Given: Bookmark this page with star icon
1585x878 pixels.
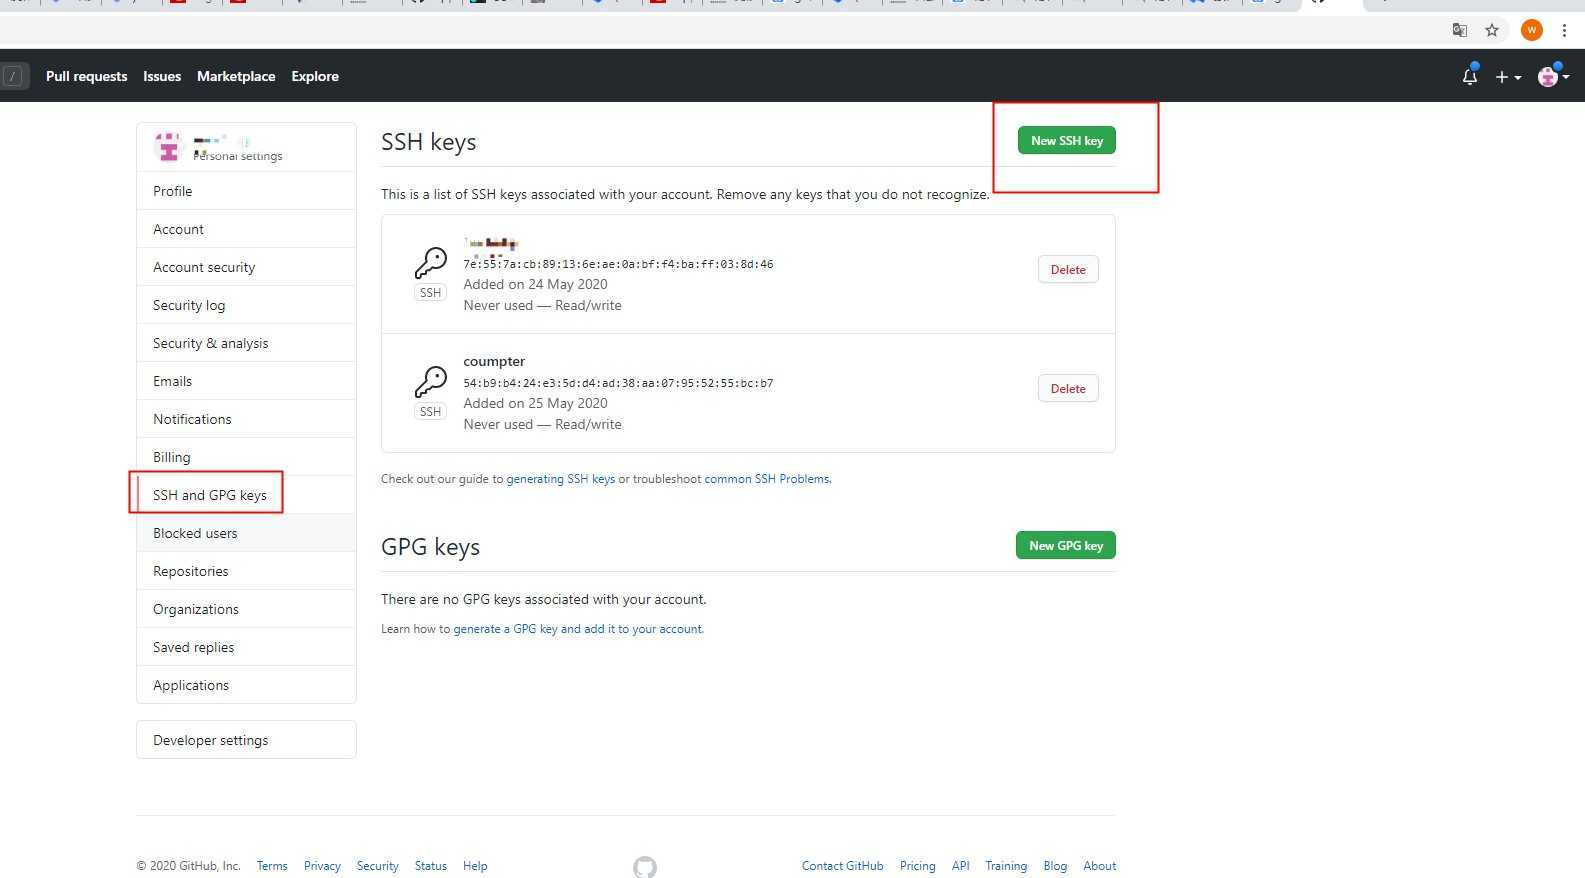Looking at the screenshot, I should click(x=1492, y=30).
